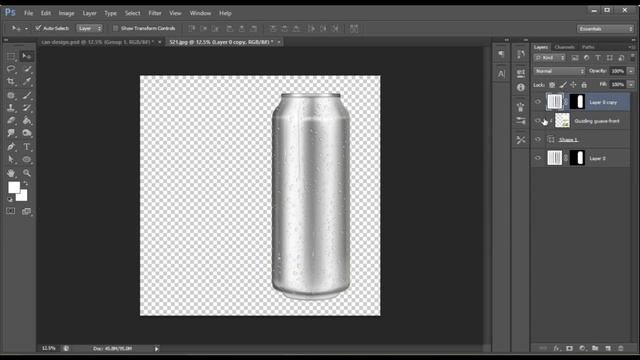Toggle Quick Mask mode
The height and width of the screenshot is (360, 640).
pos(11,211)
